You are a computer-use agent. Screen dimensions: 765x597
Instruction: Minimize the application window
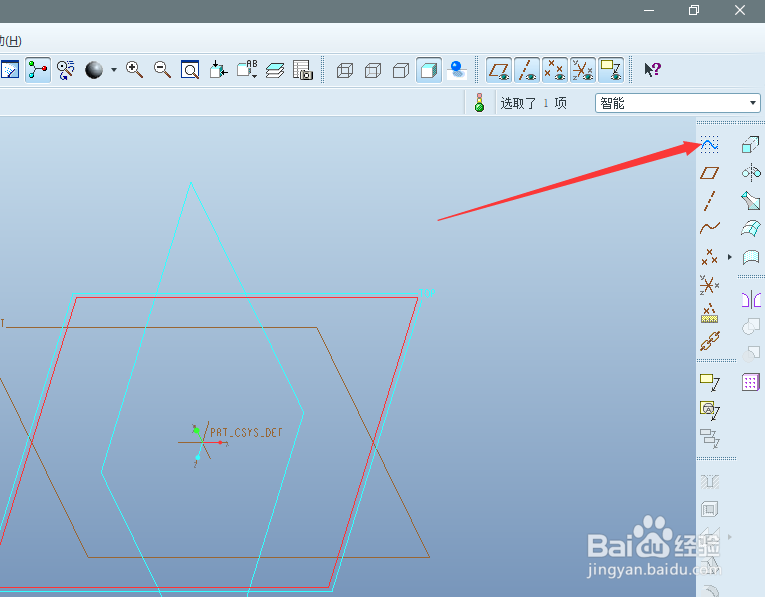tap(649, 10)
